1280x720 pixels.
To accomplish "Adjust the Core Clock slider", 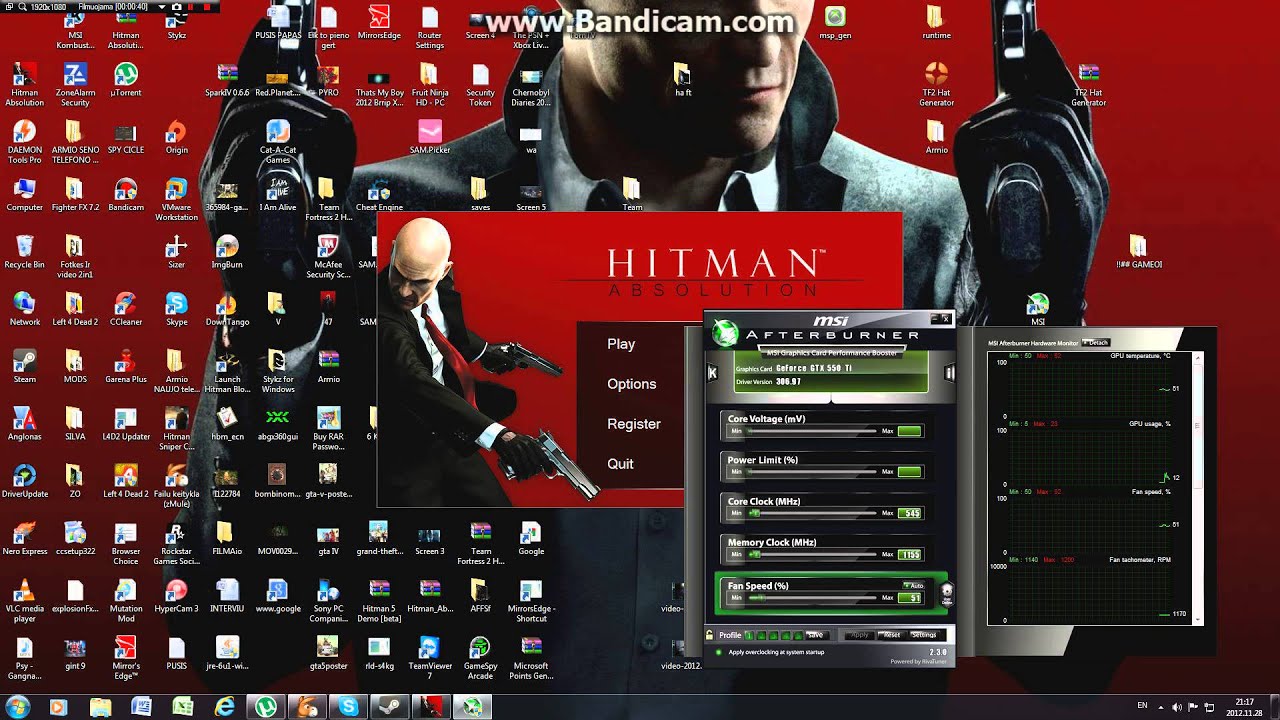I will click(x=813, y=513).
